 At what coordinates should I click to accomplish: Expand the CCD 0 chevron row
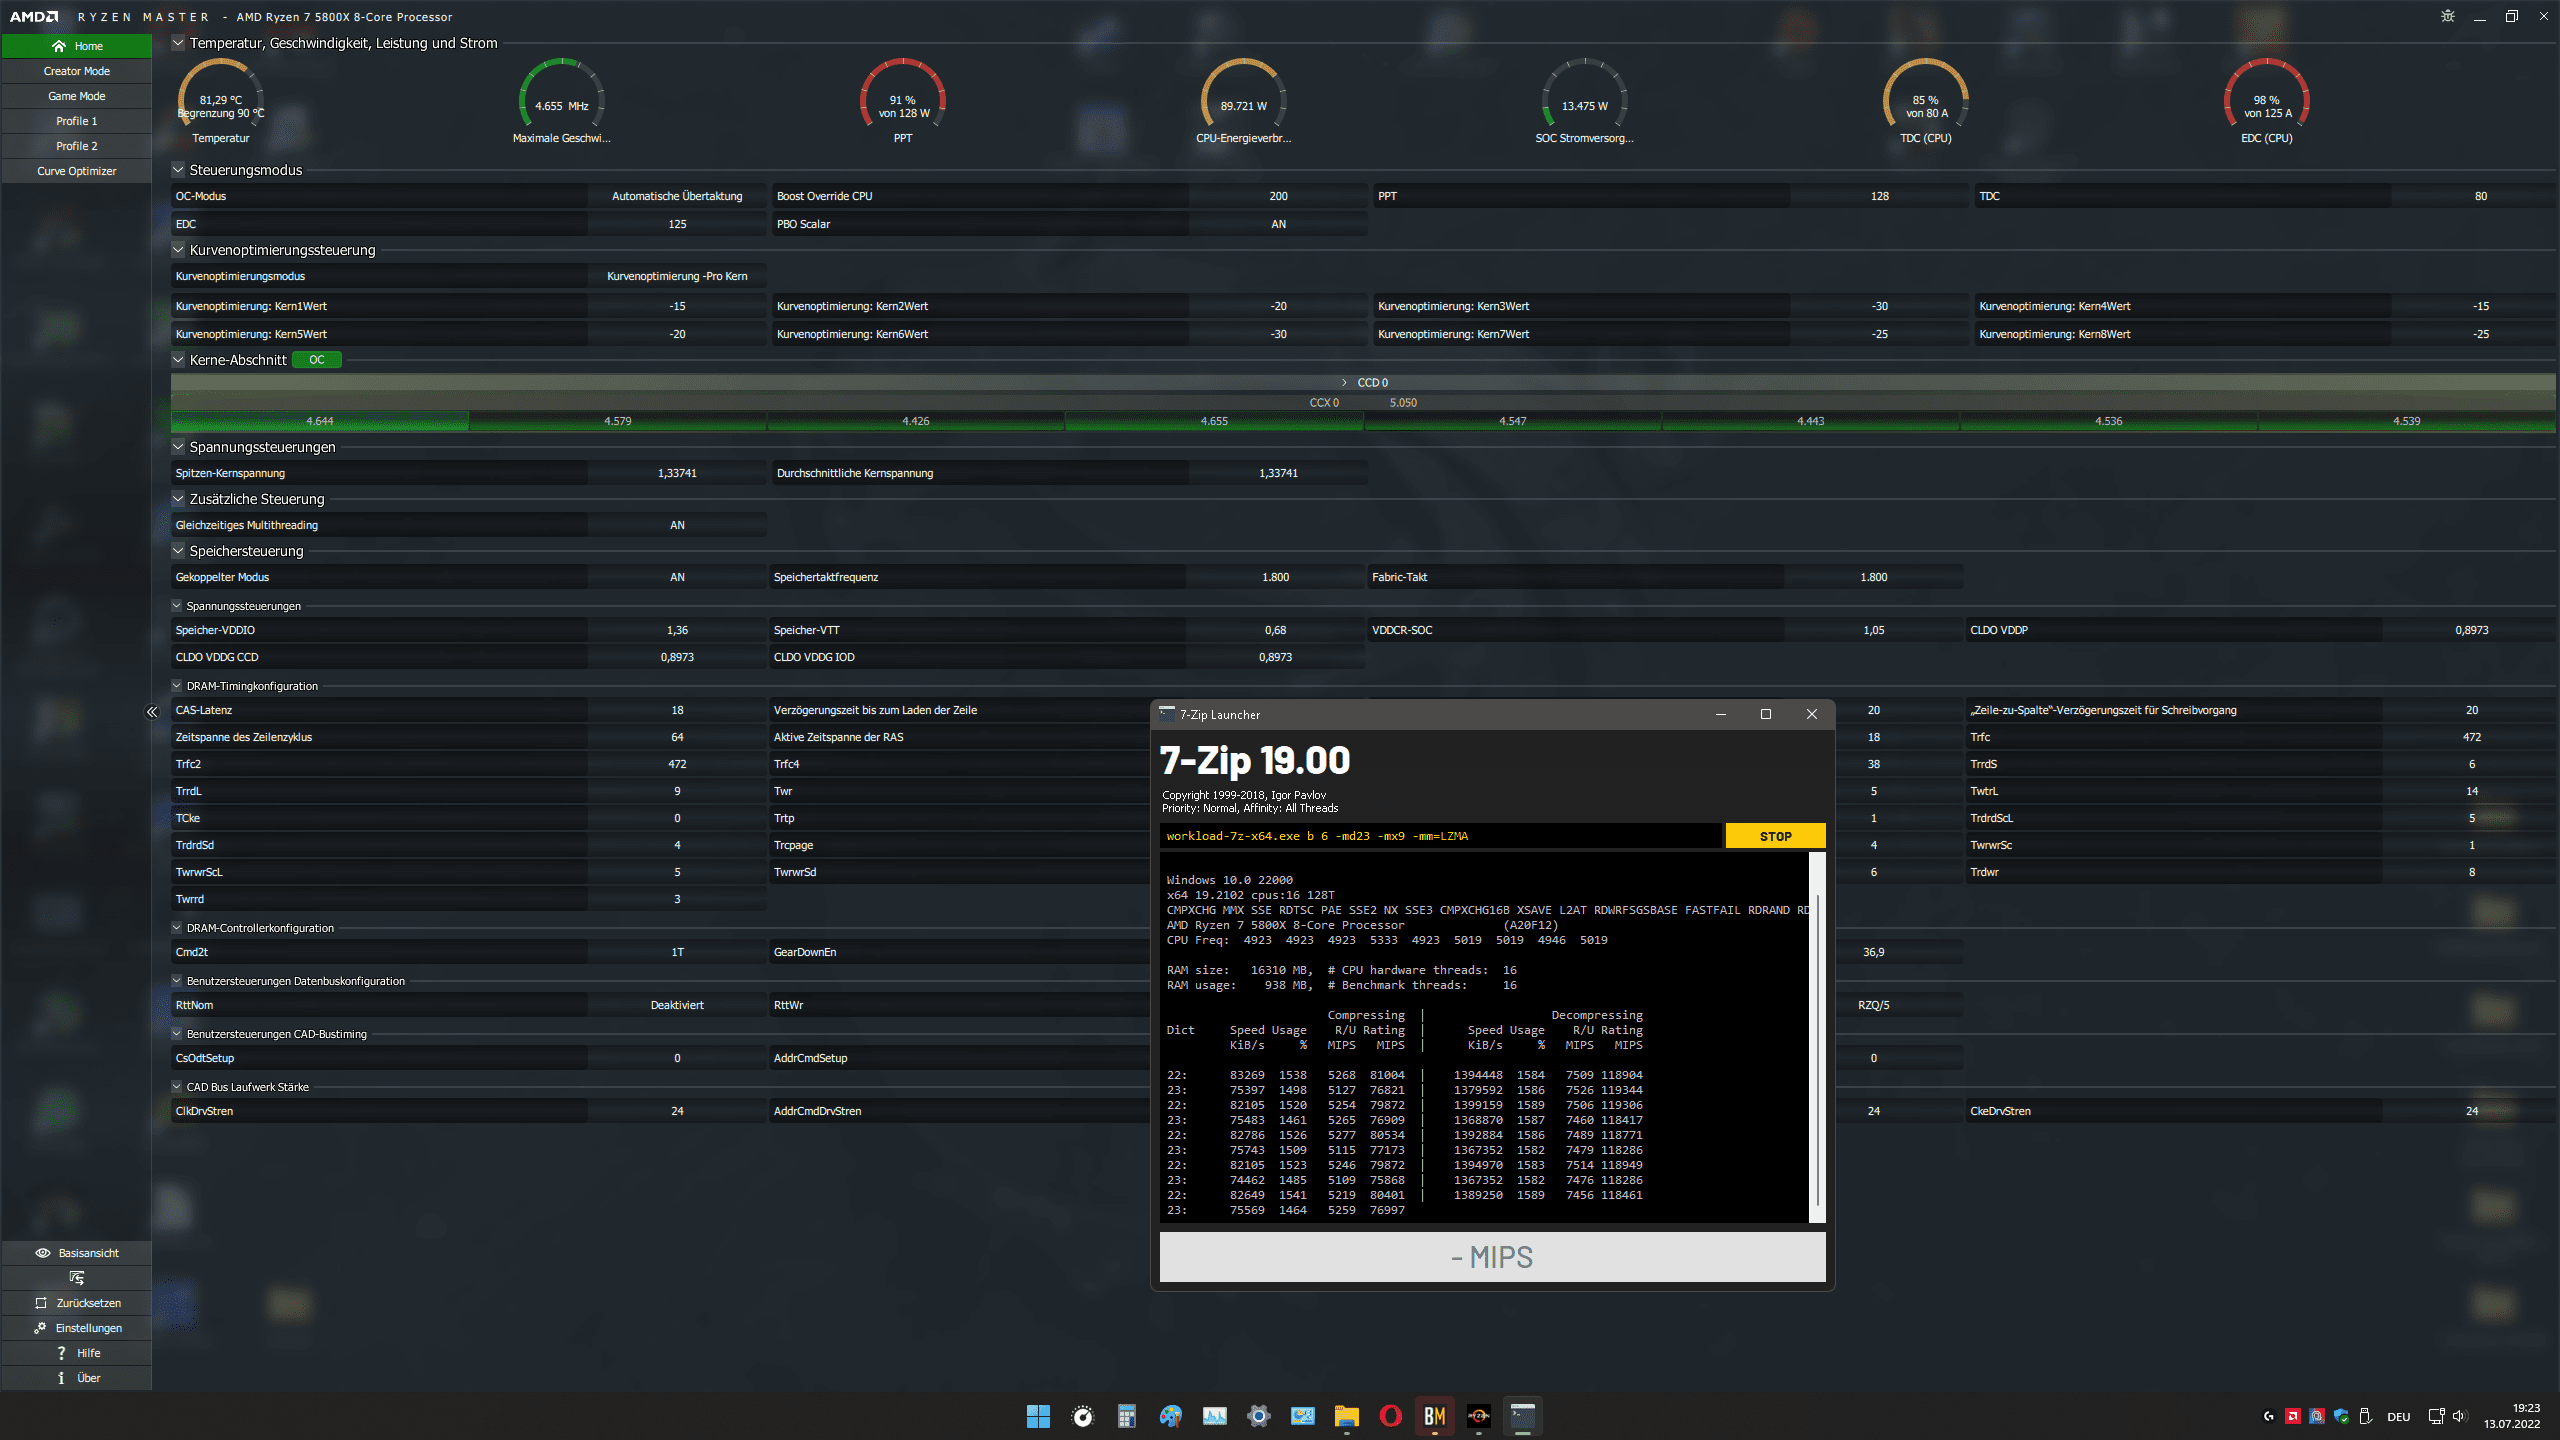[x=1345, y=383]
